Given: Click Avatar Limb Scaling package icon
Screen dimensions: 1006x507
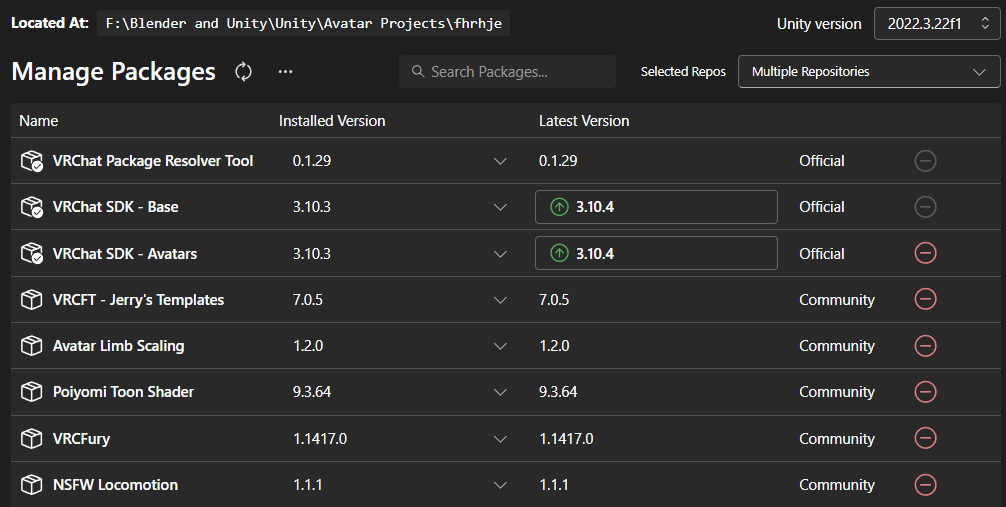Looking at the screenshot, I should (x=31, y=346).
